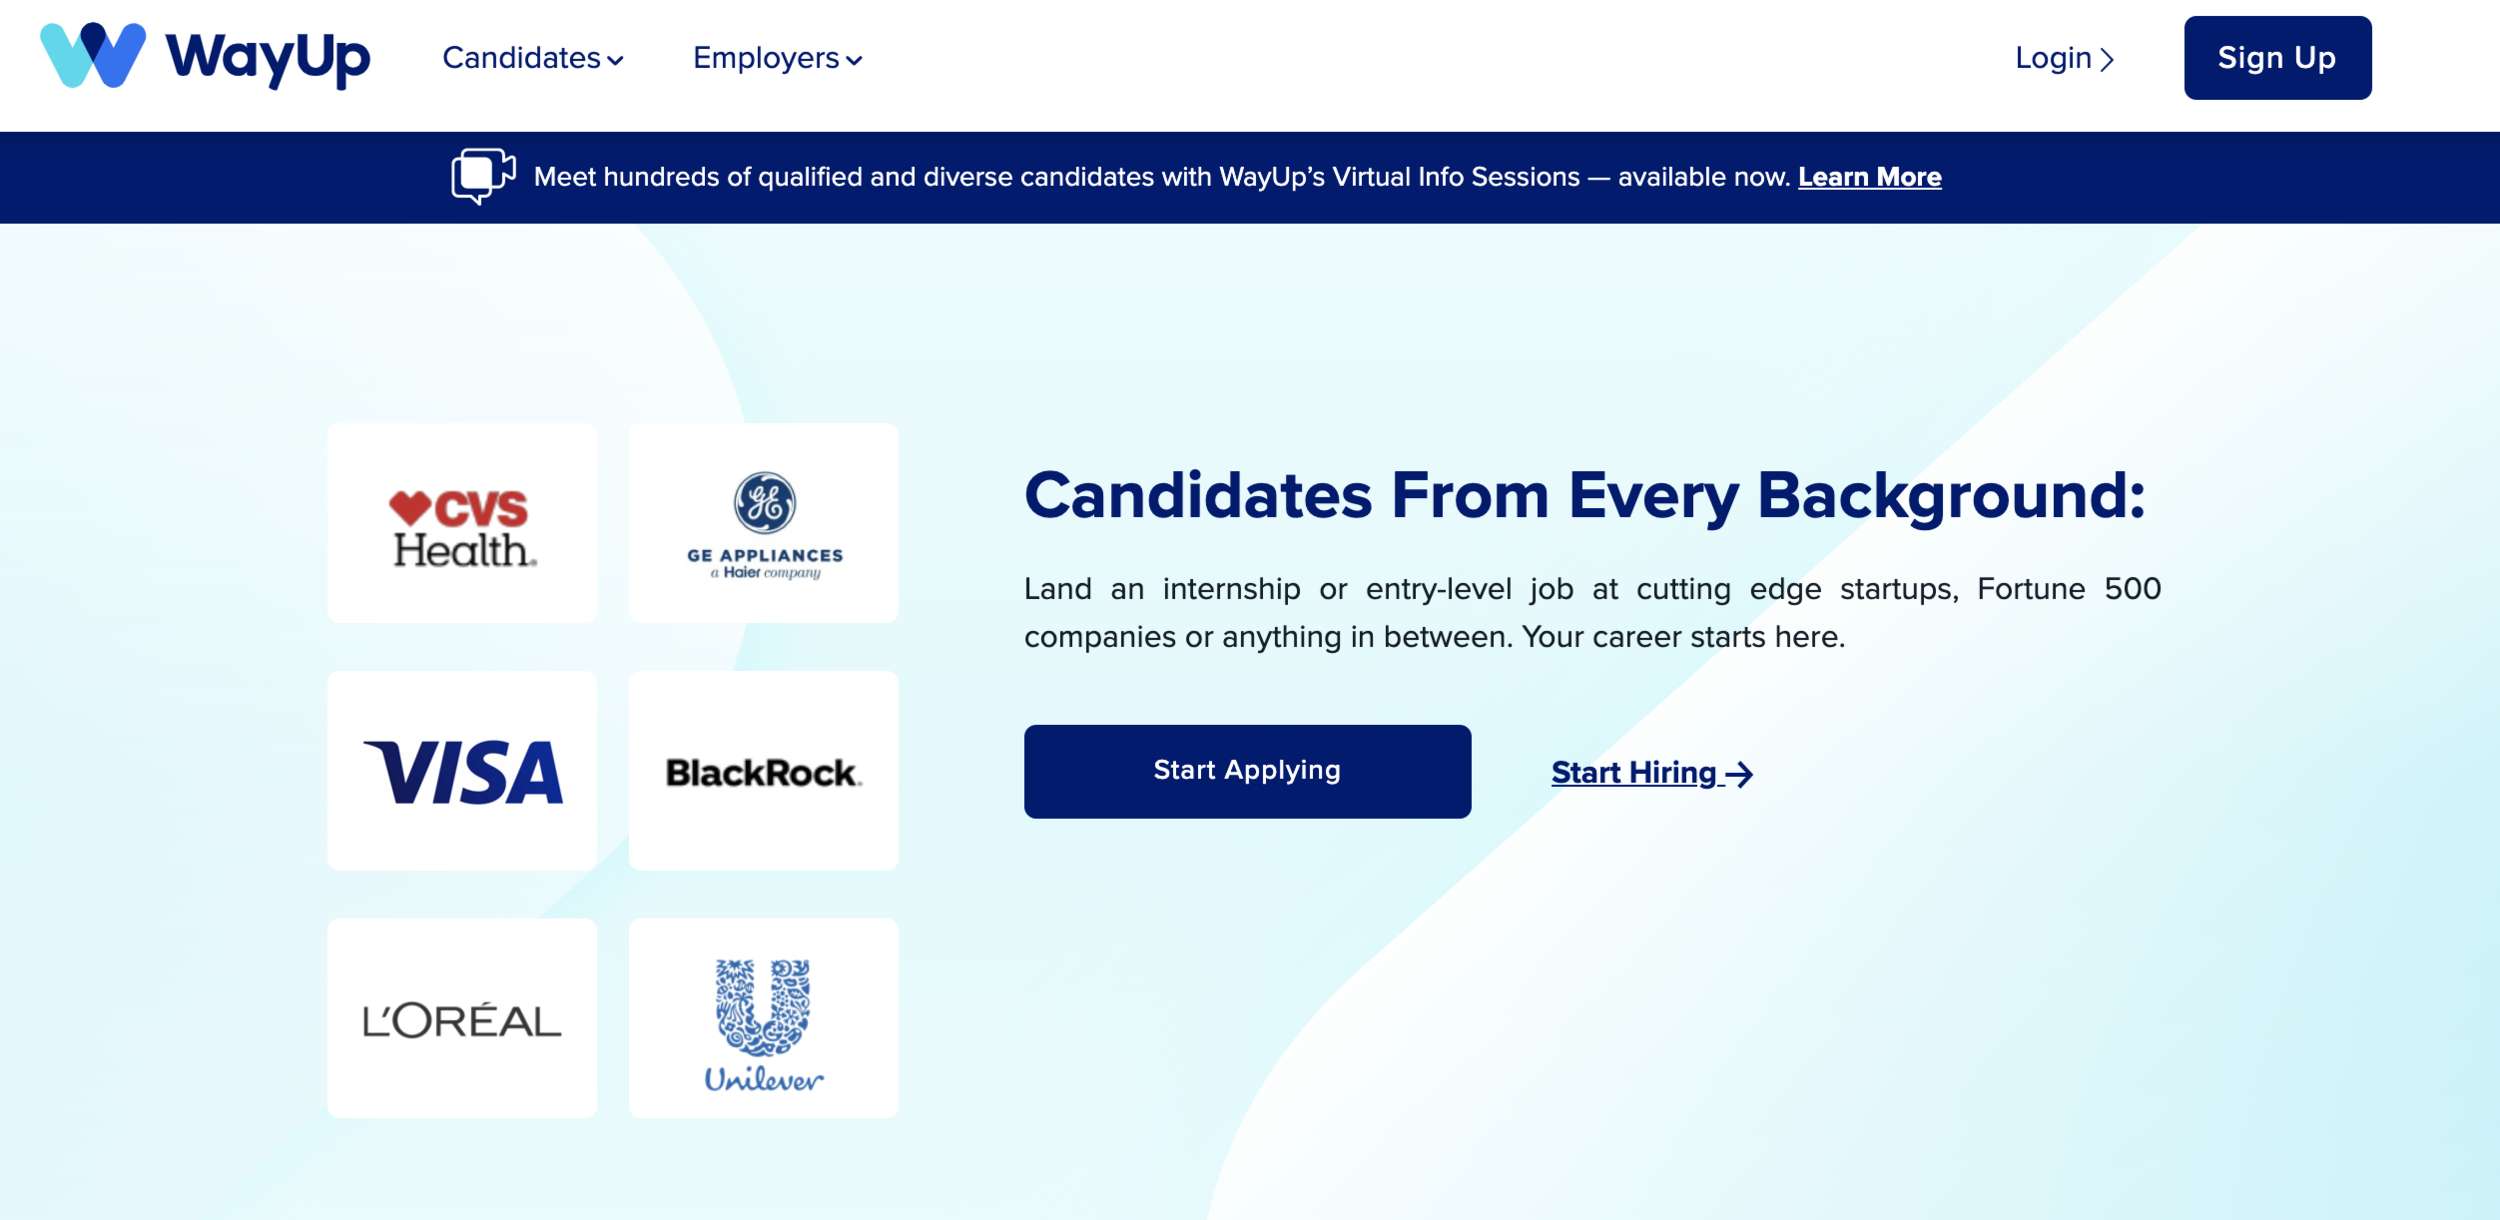Image resolution: width=2500 pixels, height=1220 pixels.
Task: Open the Login dropdown
Action: point(2065,56)
